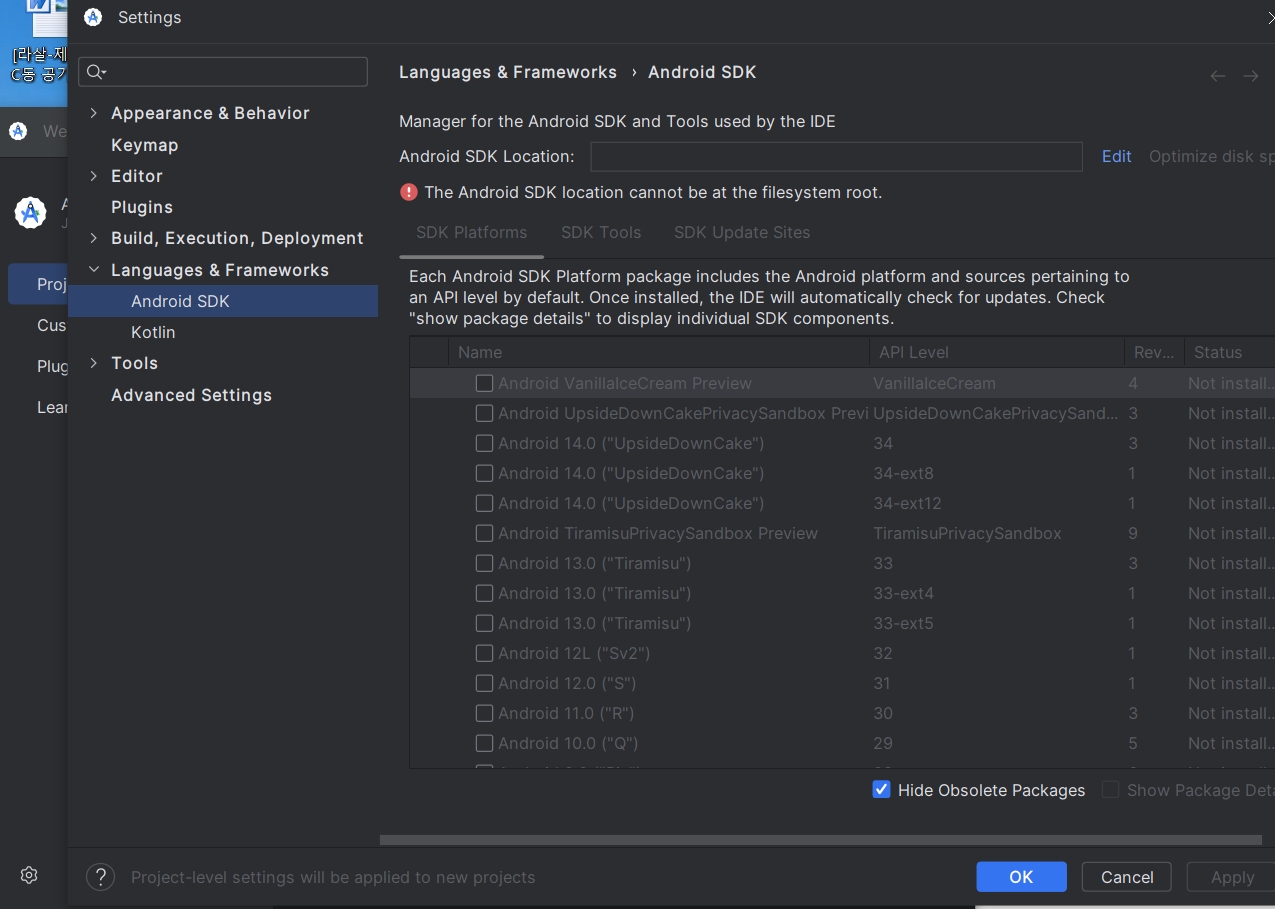Check the Android UpsideDownCakePrivacySandbox Preview checkbox

[x=484, y=413]
